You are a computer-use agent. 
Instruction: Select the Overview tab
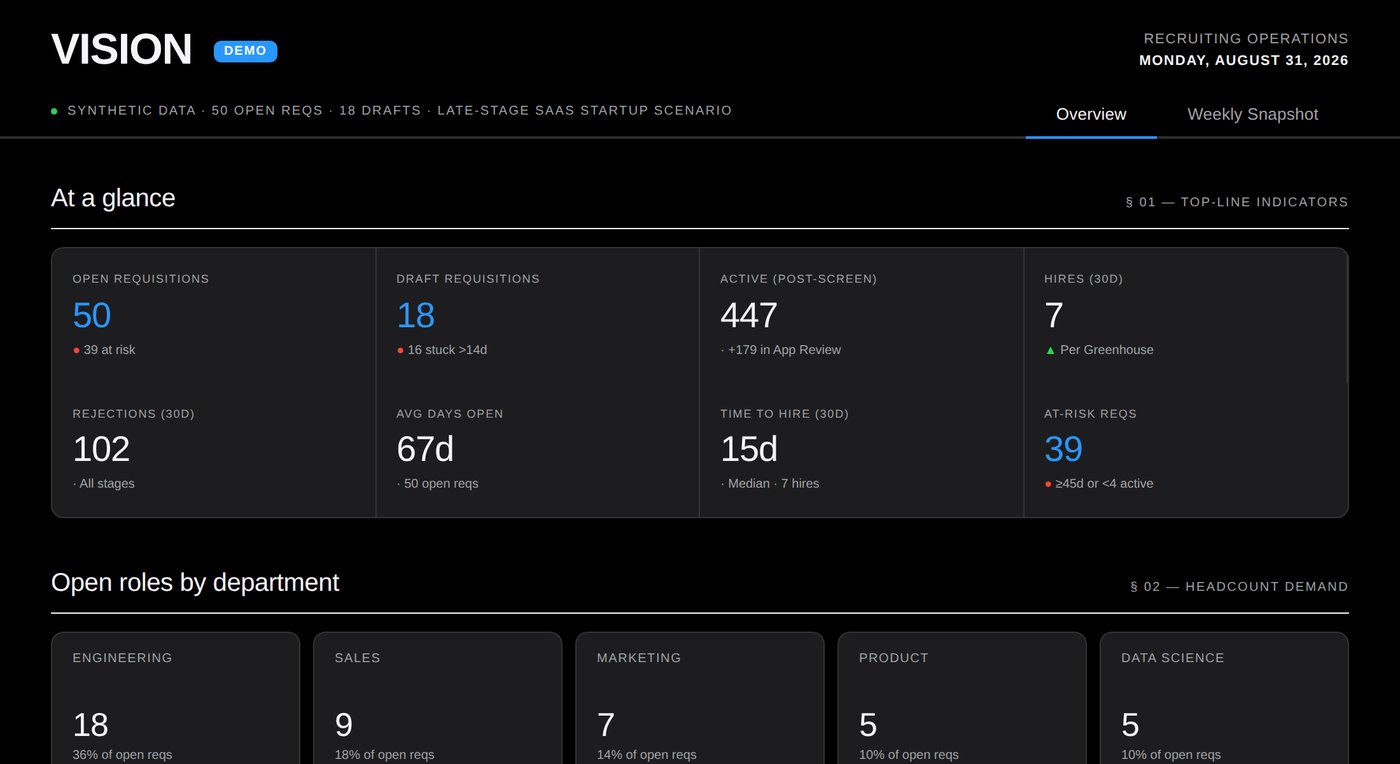pyautogui.click(x=1091, y=114)
